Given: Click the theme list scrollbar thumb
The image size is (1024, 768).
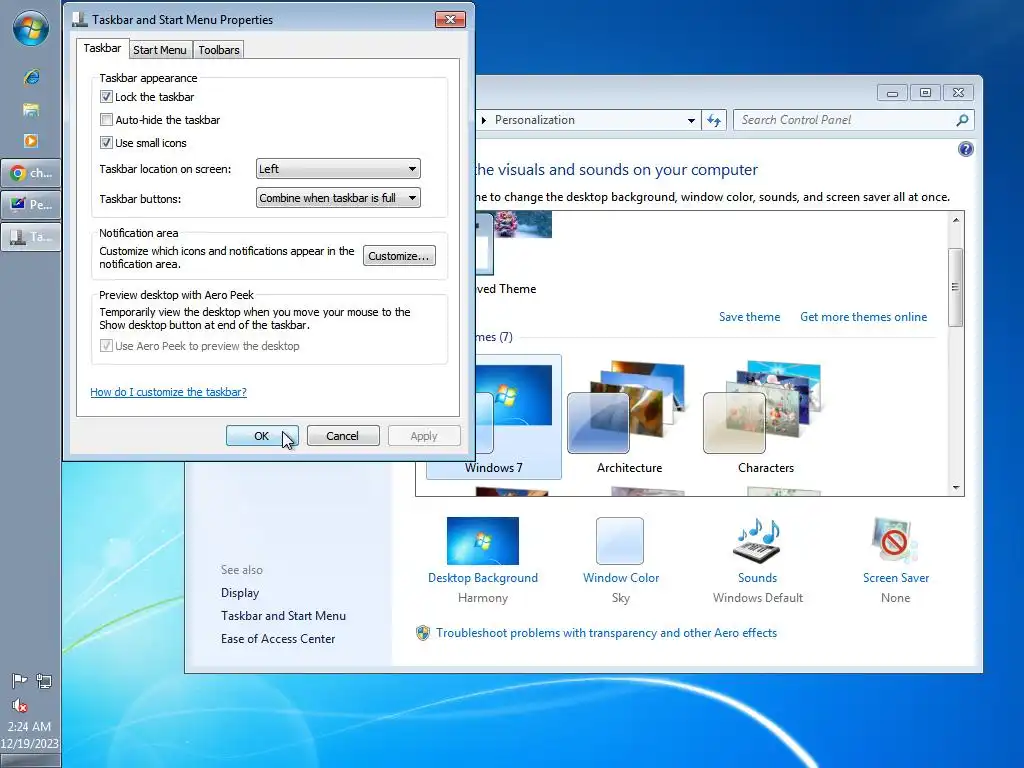Looking at the screenshot, I should [x=955, y=287].
